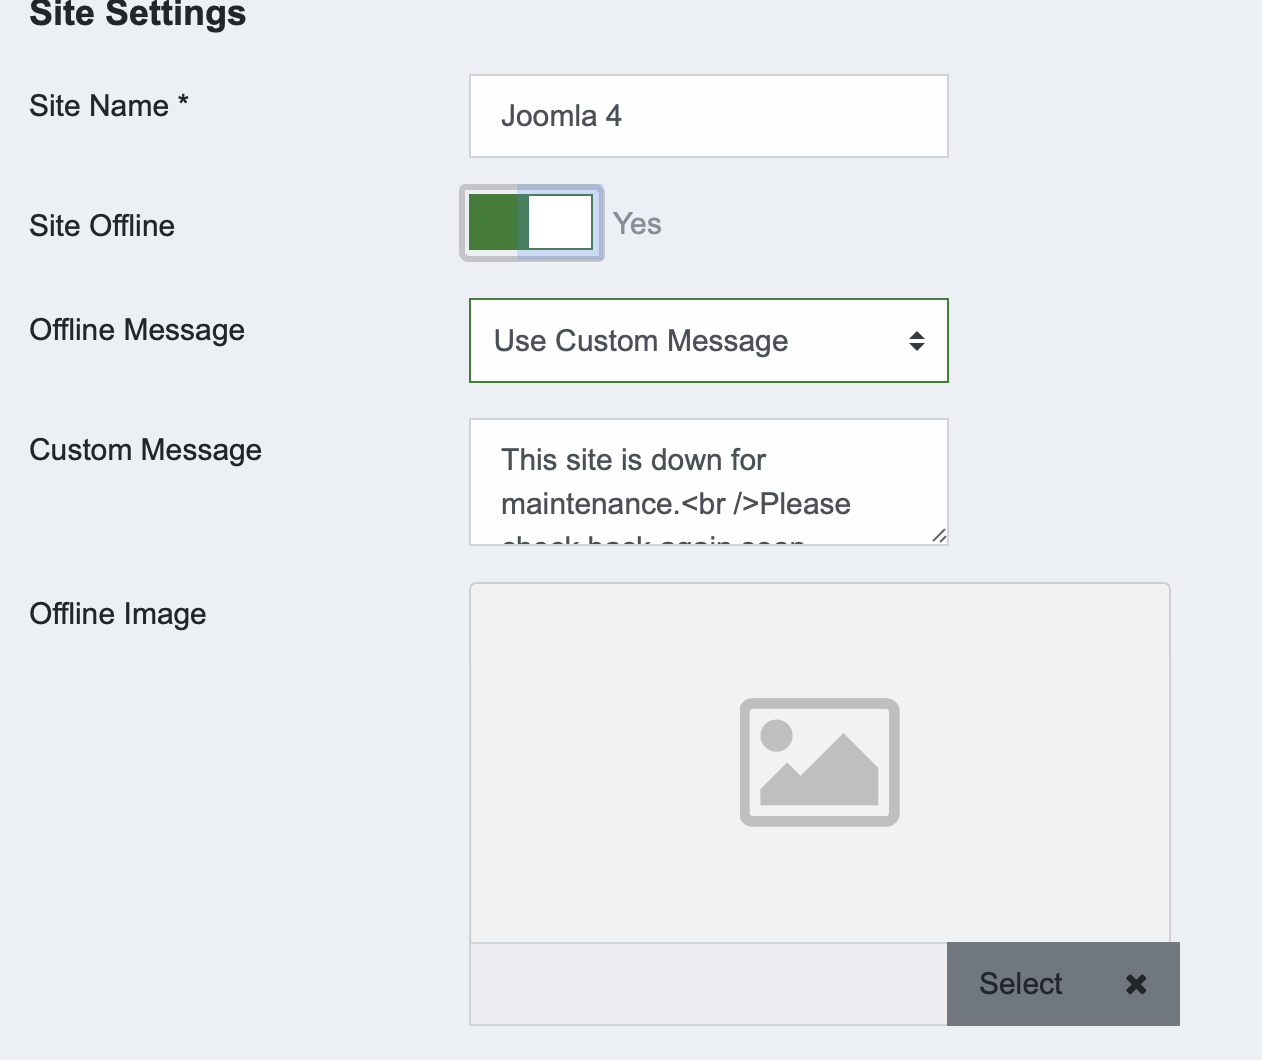This screenshot has width=1262, height=1060.
Task: Click the 'Site Settings' heading
Action: coord(138,14)
